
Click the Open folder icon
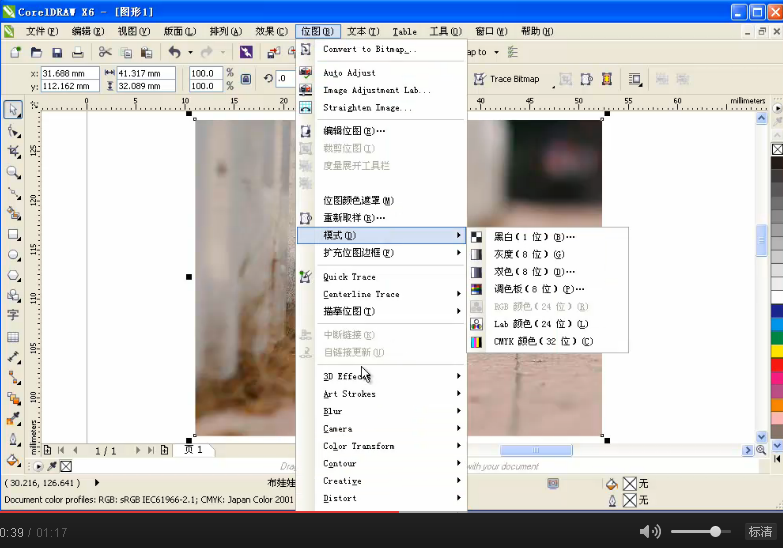point(36,52)
